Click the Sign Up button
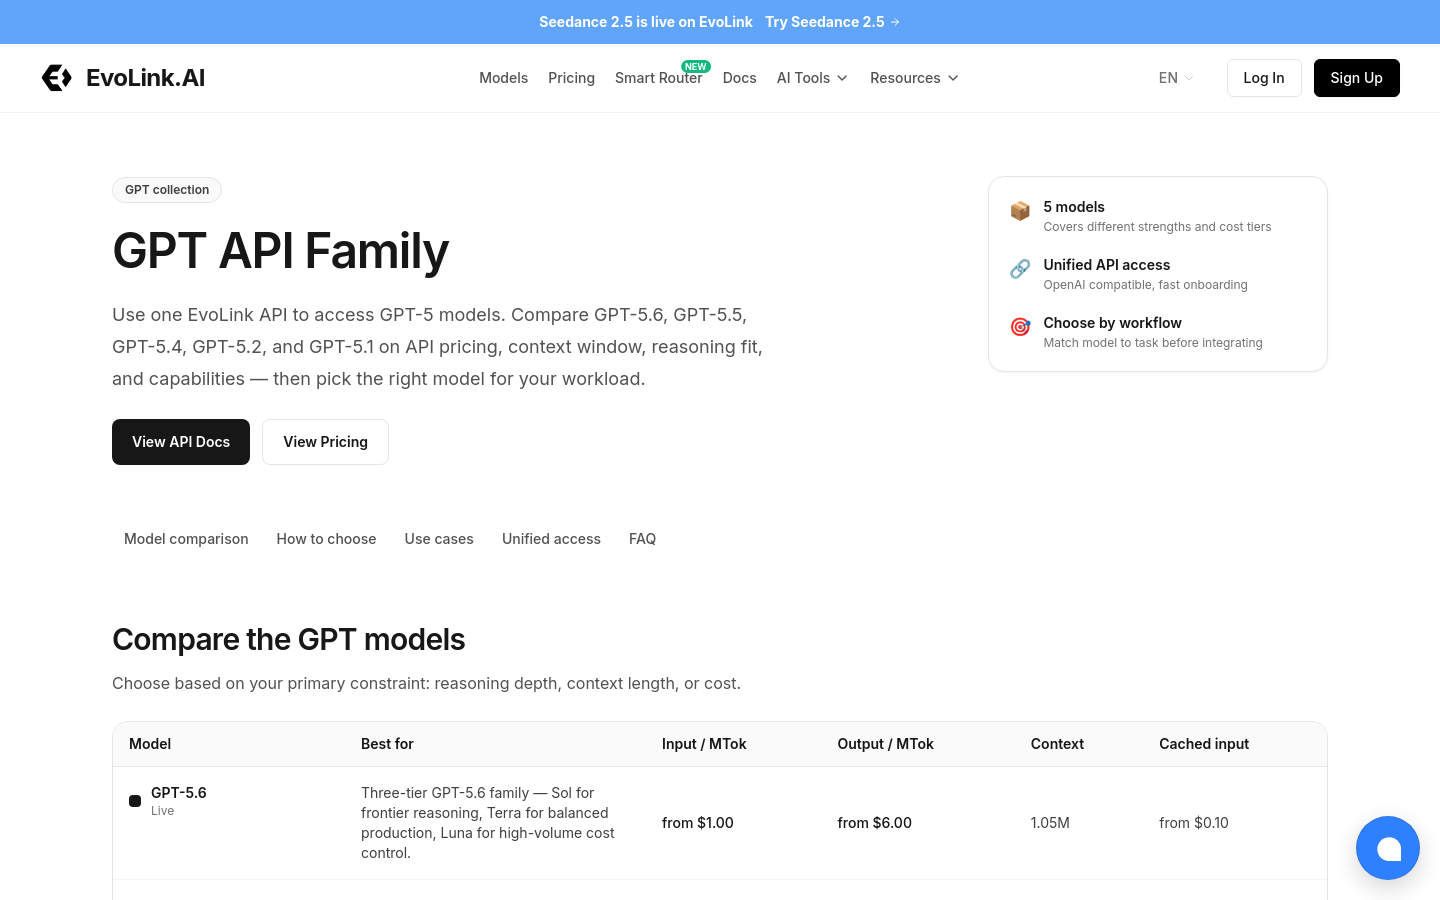This screenshot has width=1440, height=900. pyautogui.click(x=1356, y=78)
